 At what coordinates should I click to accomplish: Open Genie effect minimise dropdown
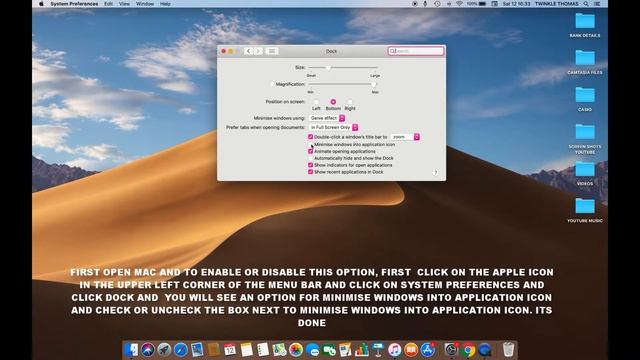coord(327,118)
